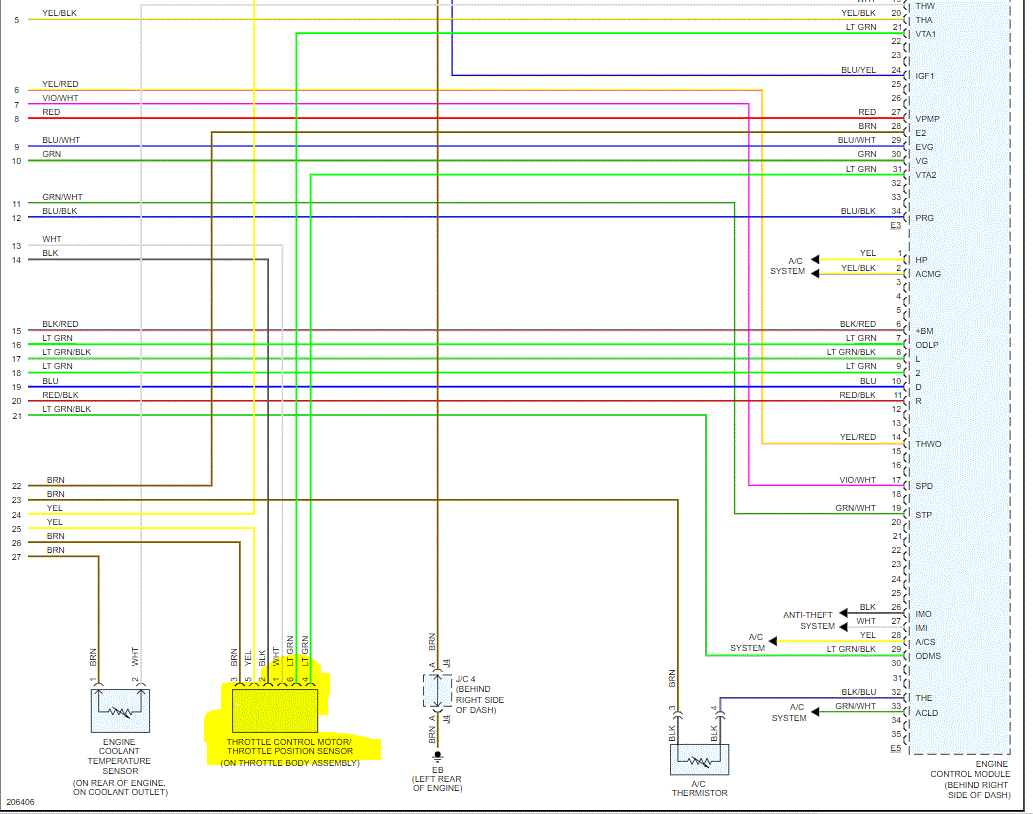
Task: Click the VTA1 terminal label
Action: click(925, 34)
